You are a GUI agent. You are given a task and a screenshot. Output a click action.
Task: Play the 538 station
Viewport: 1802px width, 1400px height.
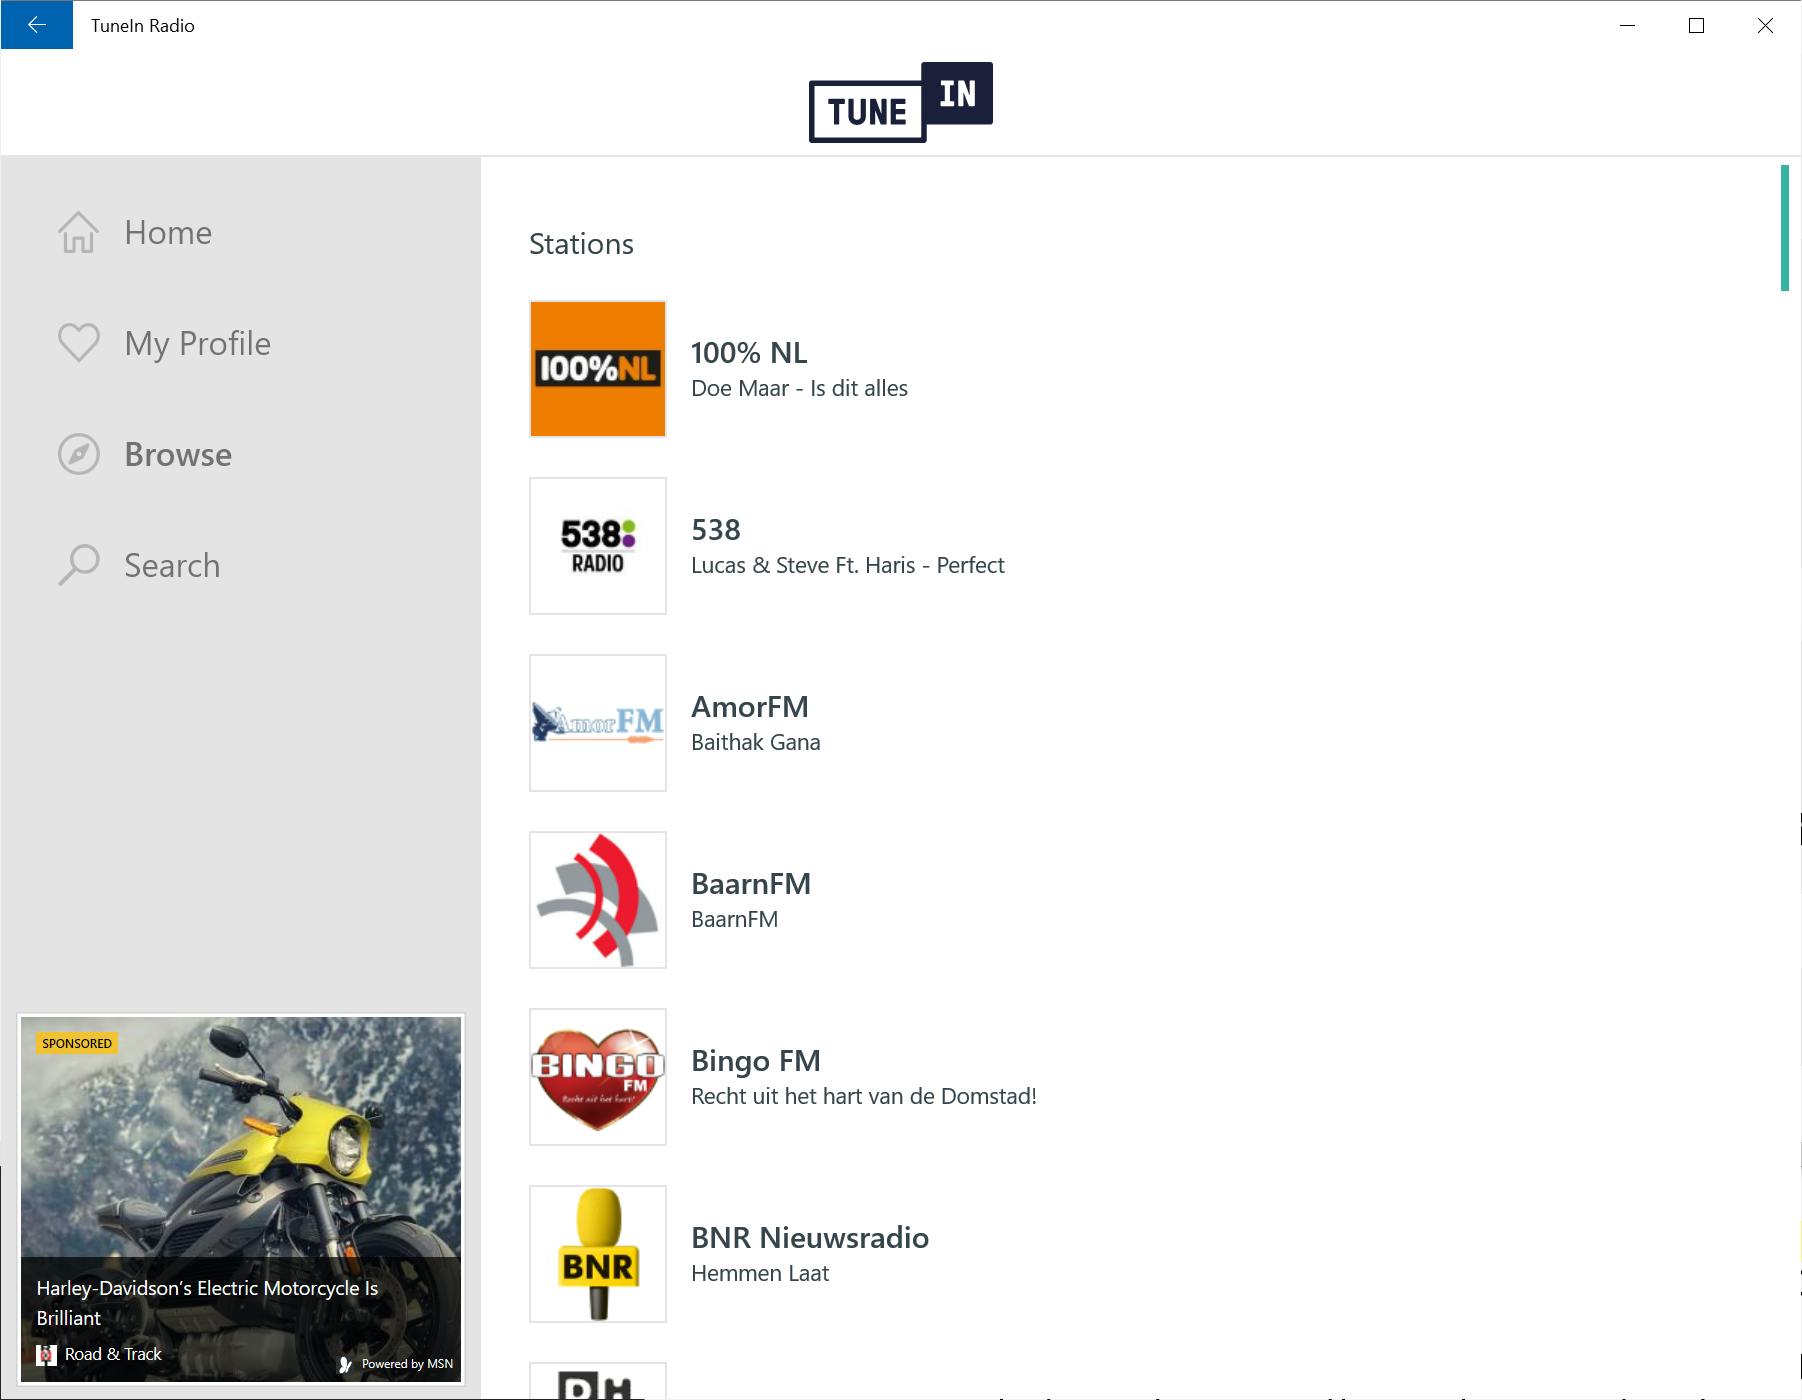(x=716, y=530)
